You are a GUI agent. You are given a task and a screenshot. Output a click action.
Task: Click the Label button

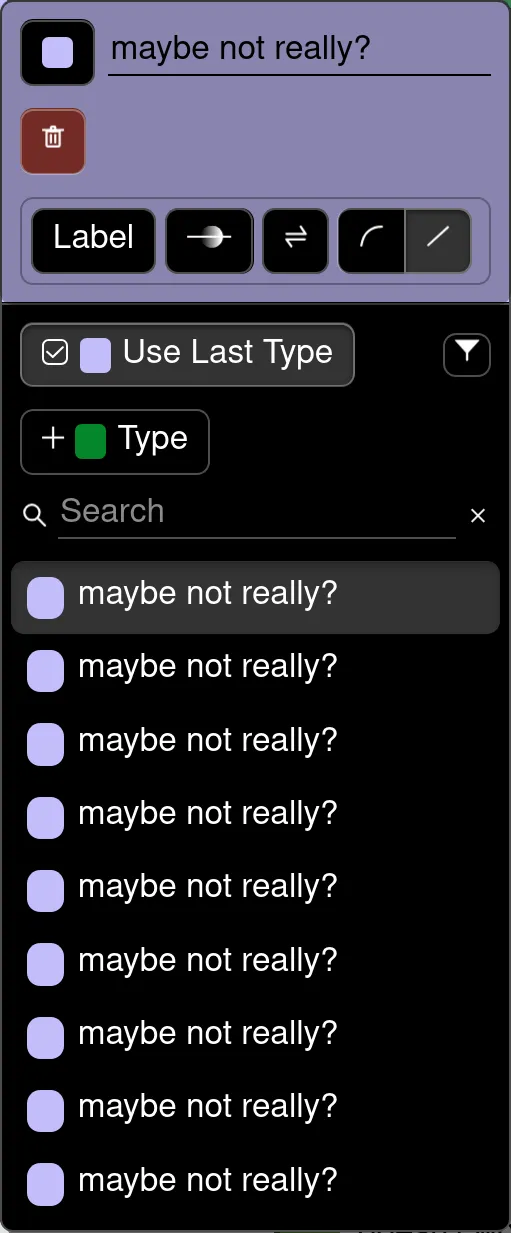pos(94,241)
